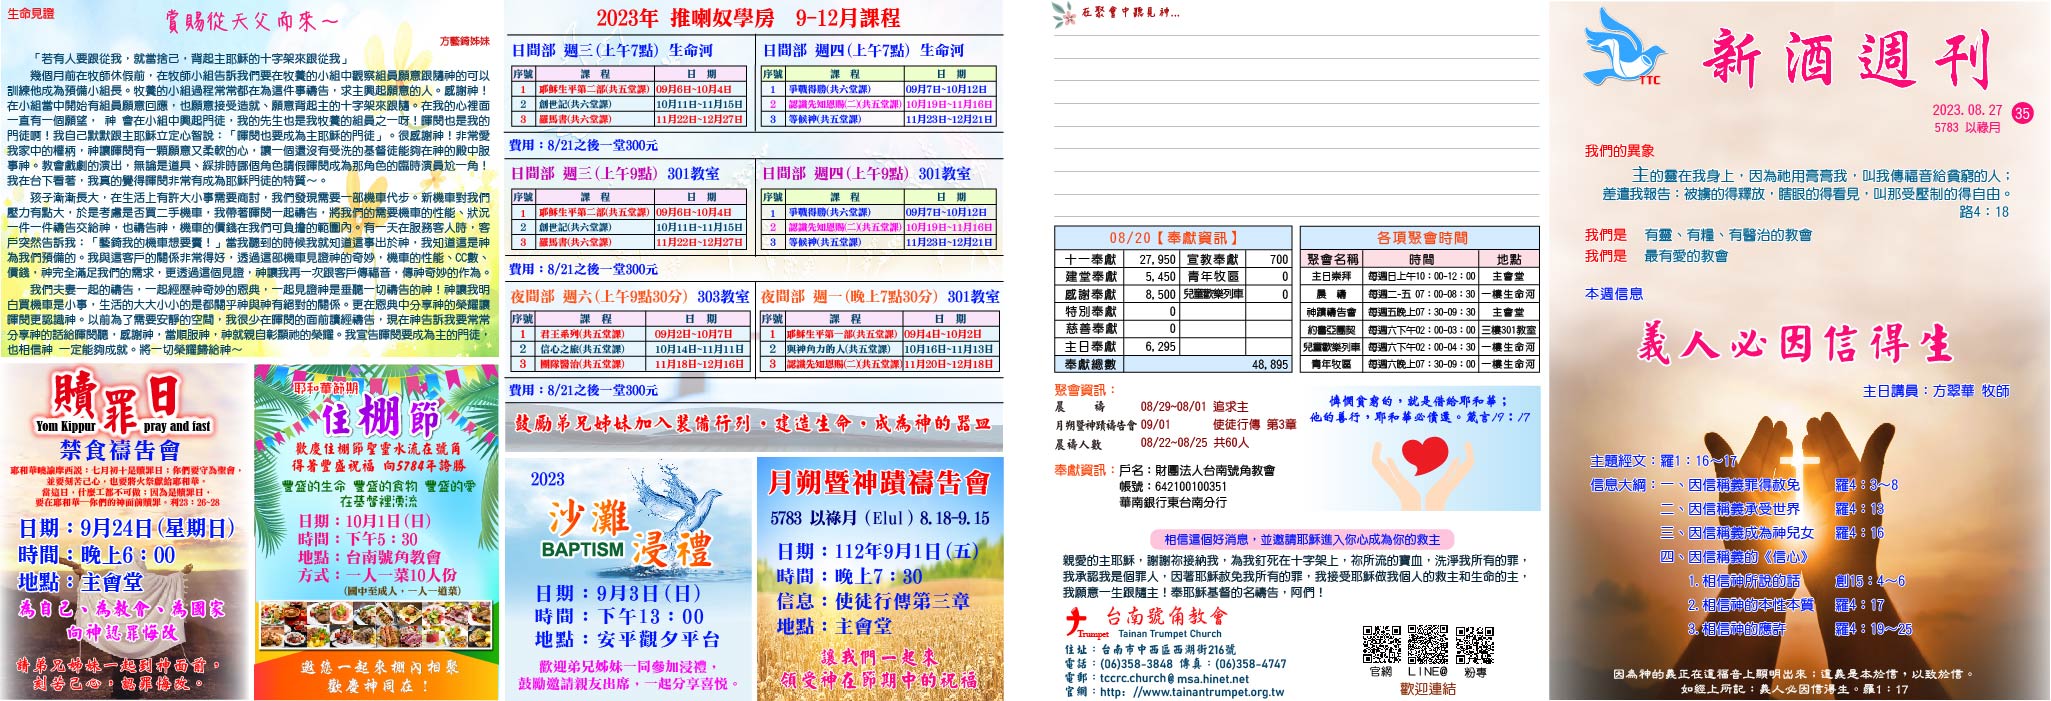Click the 粉專 QR code

click(1475, 644)
